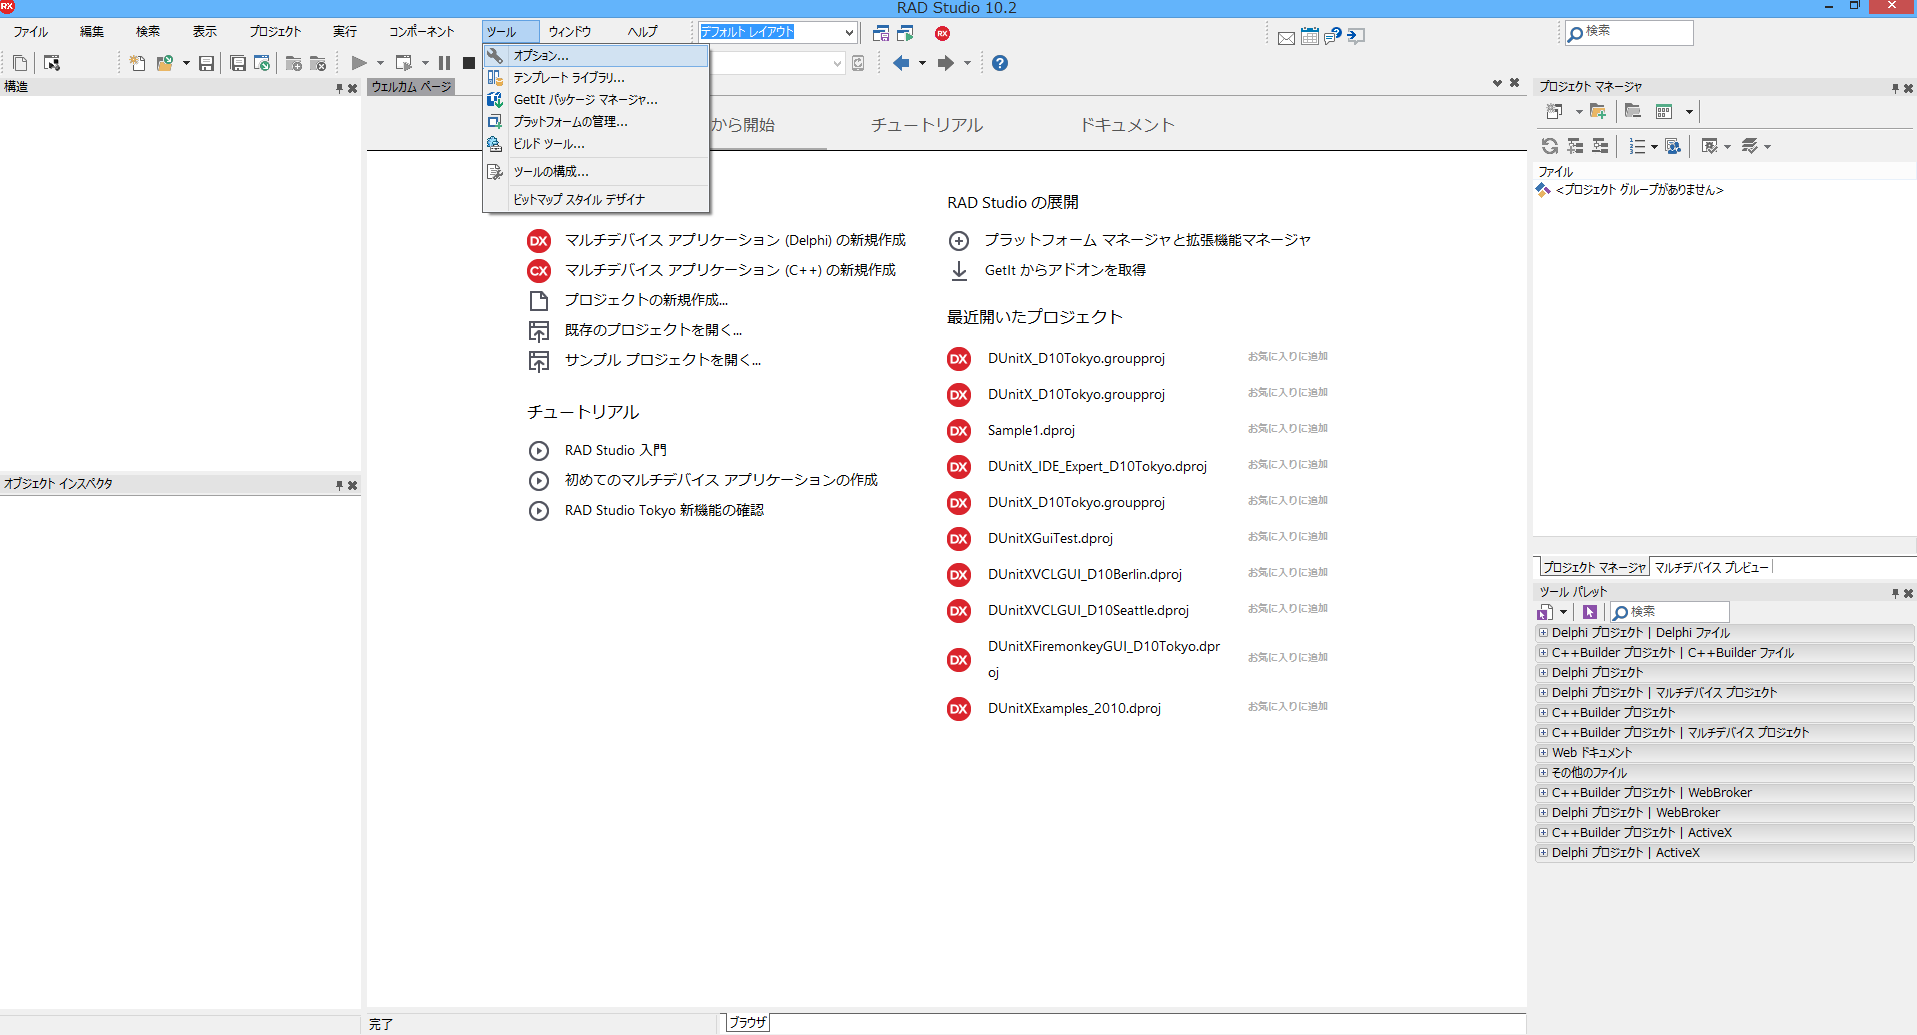Screen dimensions: 1917x1035
Task: Open the ファイル menu
Action: pyautogui.click(x=31, y=32)
